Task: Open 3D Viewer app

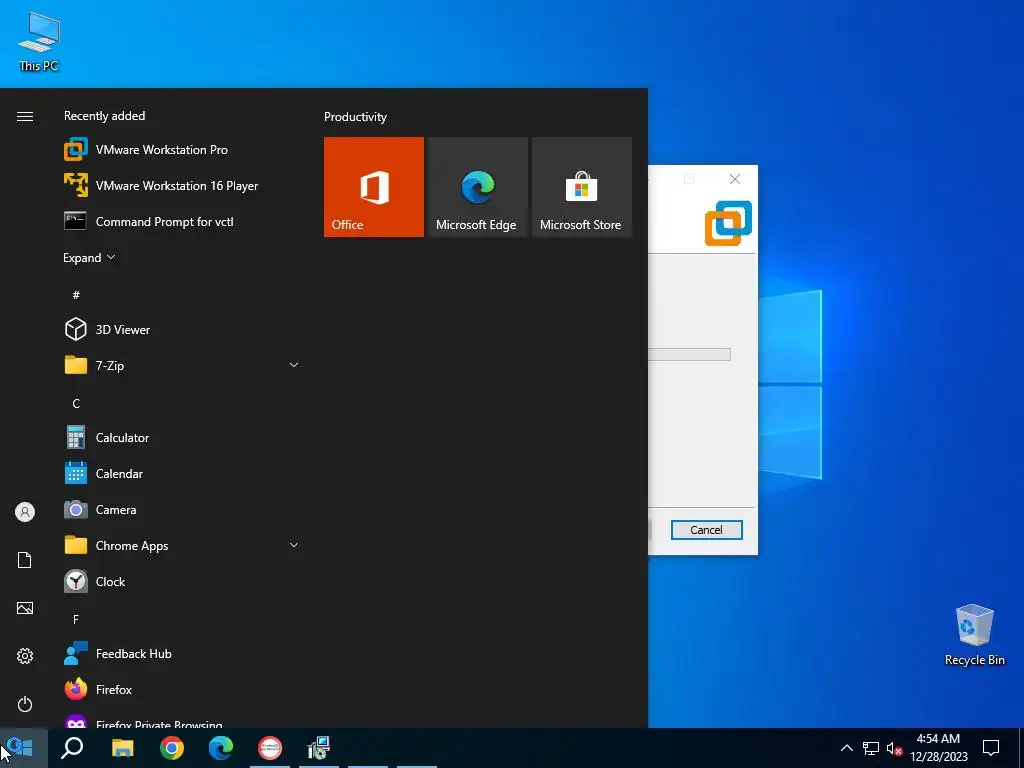Action: 182,330
